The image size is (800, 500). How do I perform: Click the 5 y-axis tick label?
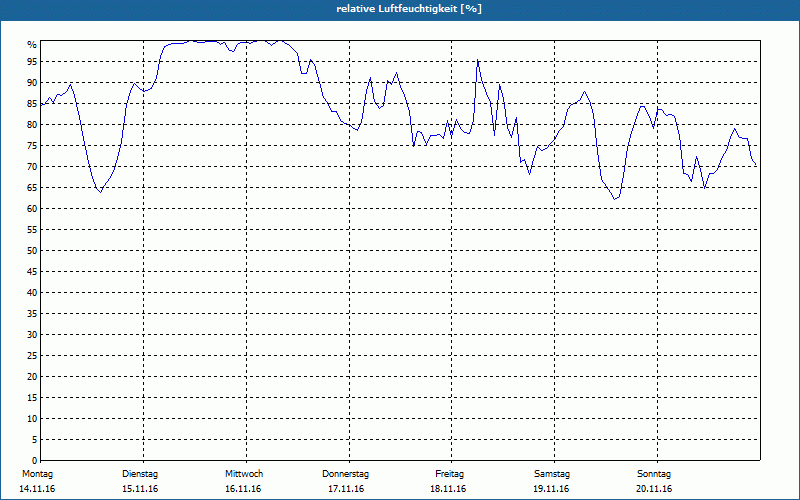34,440
